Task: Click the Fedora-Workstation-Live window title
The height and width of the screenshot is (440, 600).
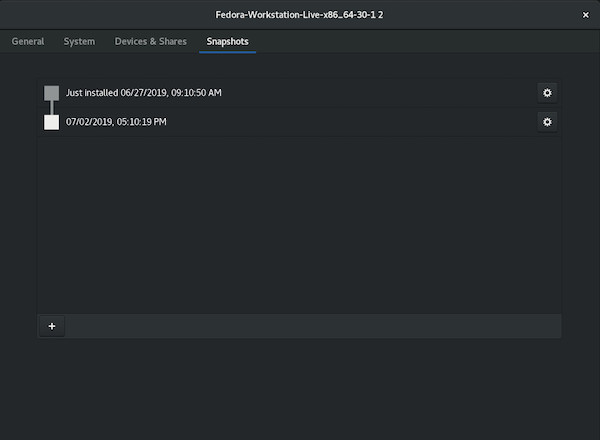Action: pyautogui.click(x=299, y=16)
